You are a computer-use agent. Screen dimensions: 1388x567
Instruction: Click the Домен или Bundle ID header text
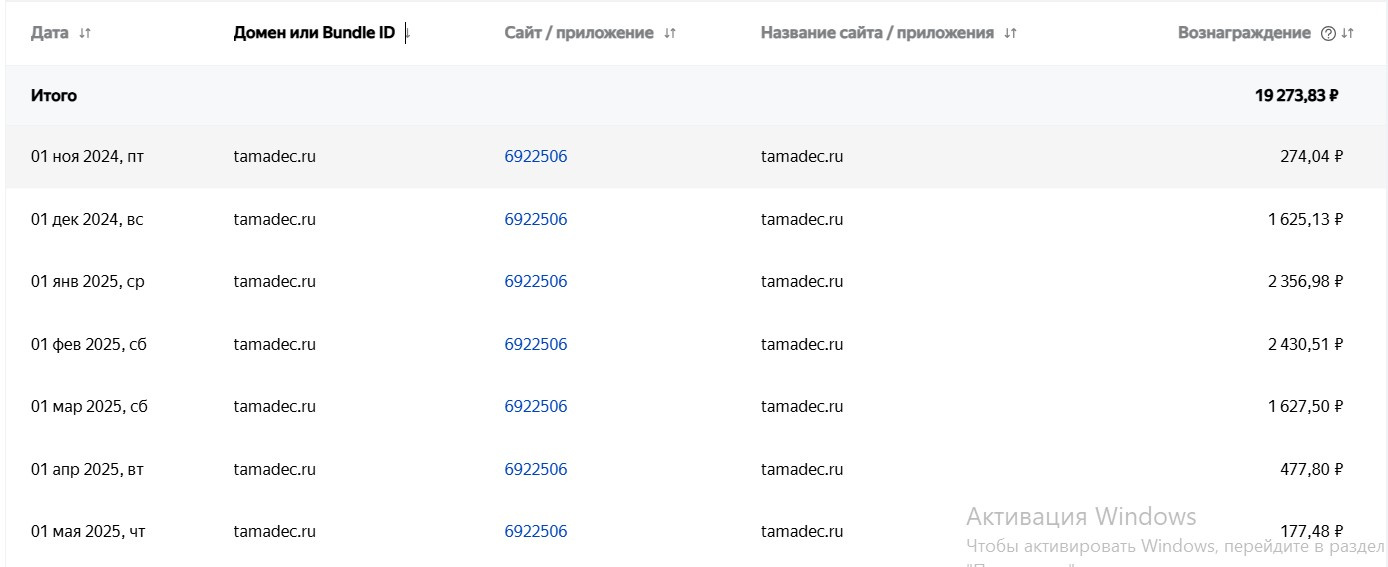(x=314, y=33)
